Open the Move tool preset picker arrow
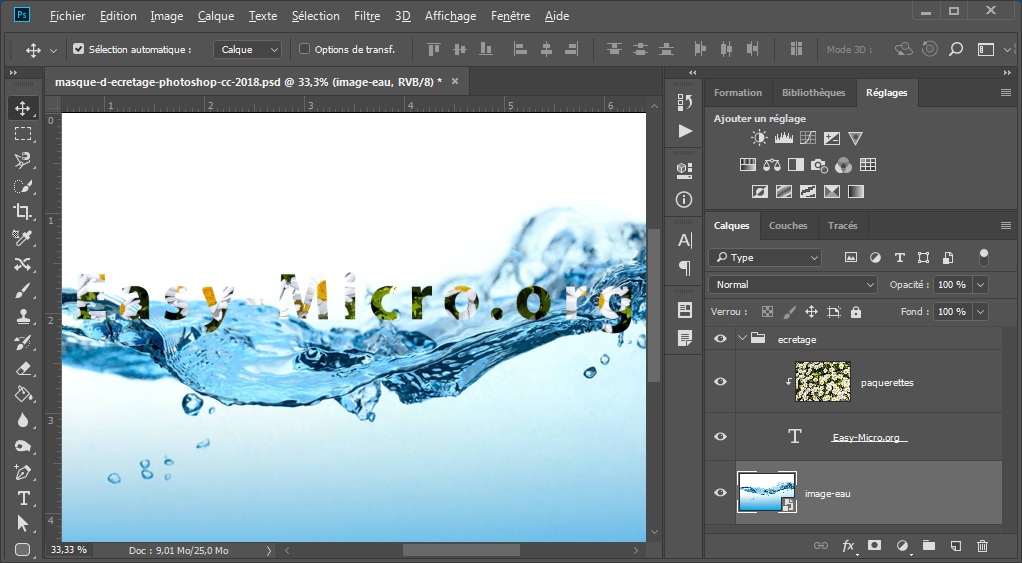1022x563 pixels. click(x=53, y=50)
